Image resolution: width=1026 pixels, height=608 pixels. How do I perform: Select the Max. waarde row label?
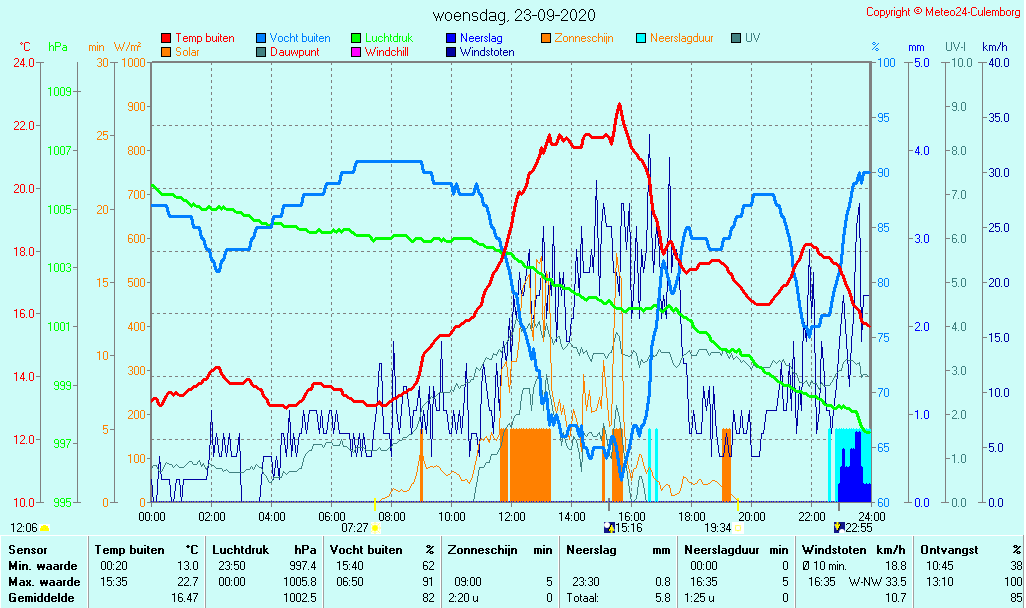point(44,582)
